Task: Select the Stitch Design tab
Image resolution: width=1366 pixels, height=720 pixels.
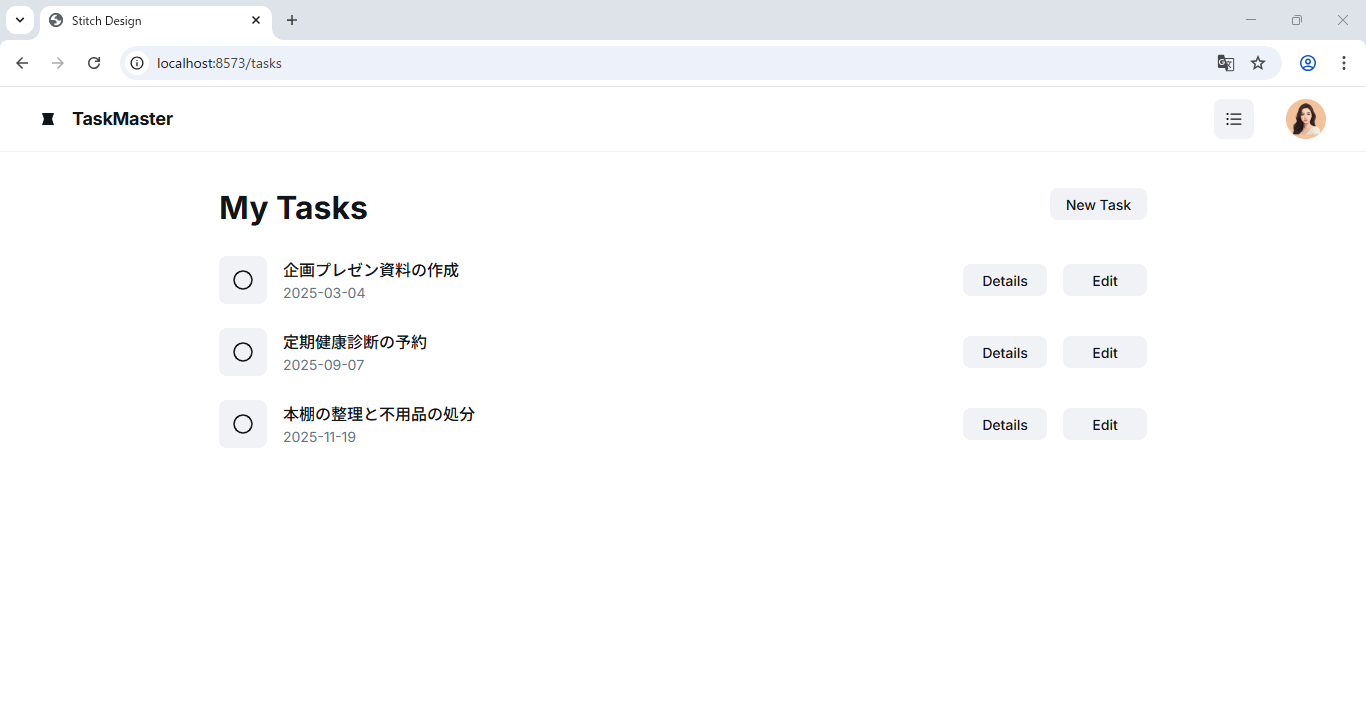Action: click(x=156, y=20)
